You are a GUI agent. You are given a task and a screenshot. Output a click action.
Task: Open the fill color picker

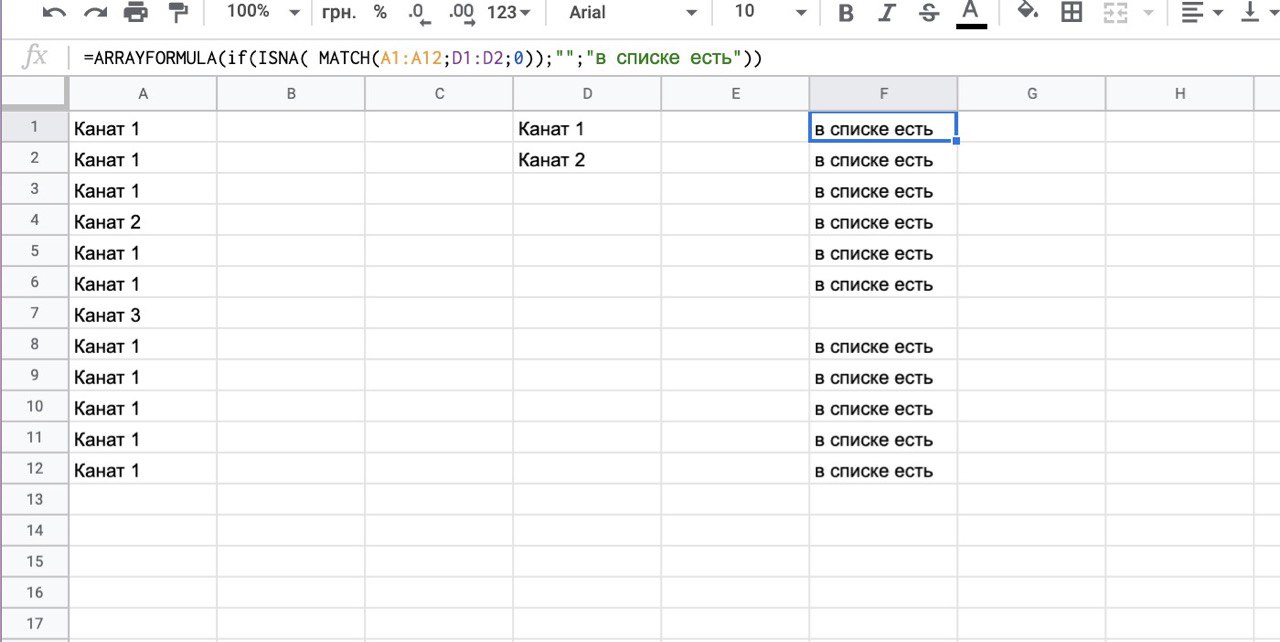coord(1027,13)
